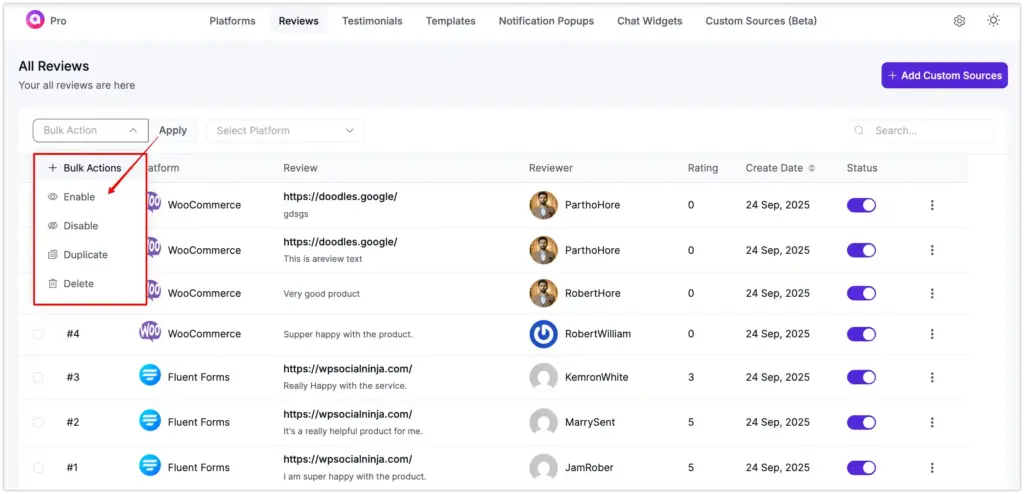Open three-dot menu for RobertWilliam's review
Screen dimensions: 1024x494
point(932,334)
